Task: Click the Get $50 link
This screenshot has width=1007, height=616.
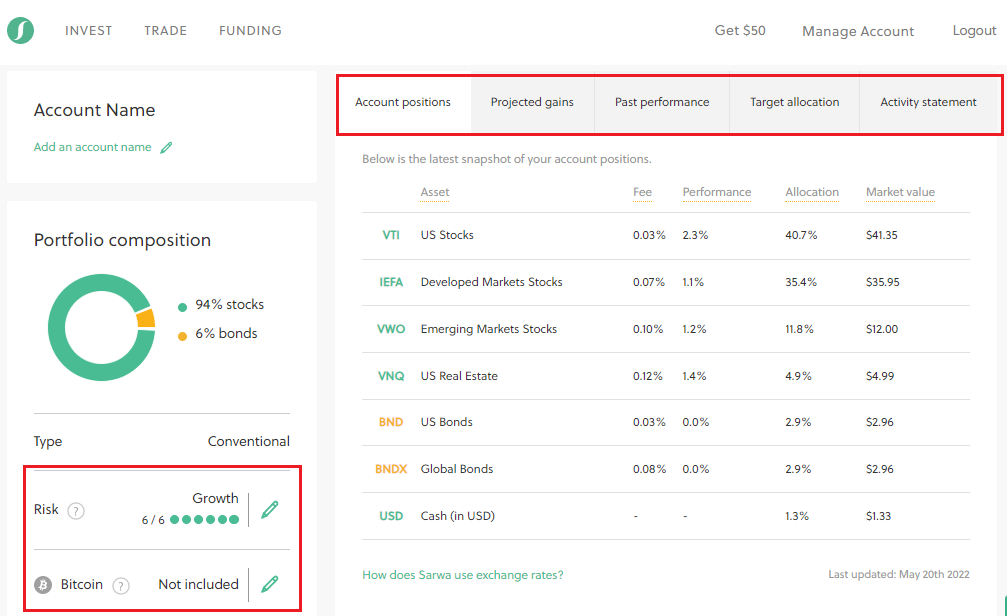Action: click(740, 30)
